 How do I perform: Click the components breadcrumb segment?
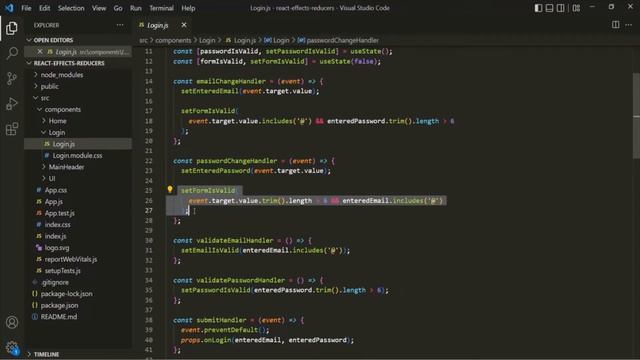tap(173, 40)
